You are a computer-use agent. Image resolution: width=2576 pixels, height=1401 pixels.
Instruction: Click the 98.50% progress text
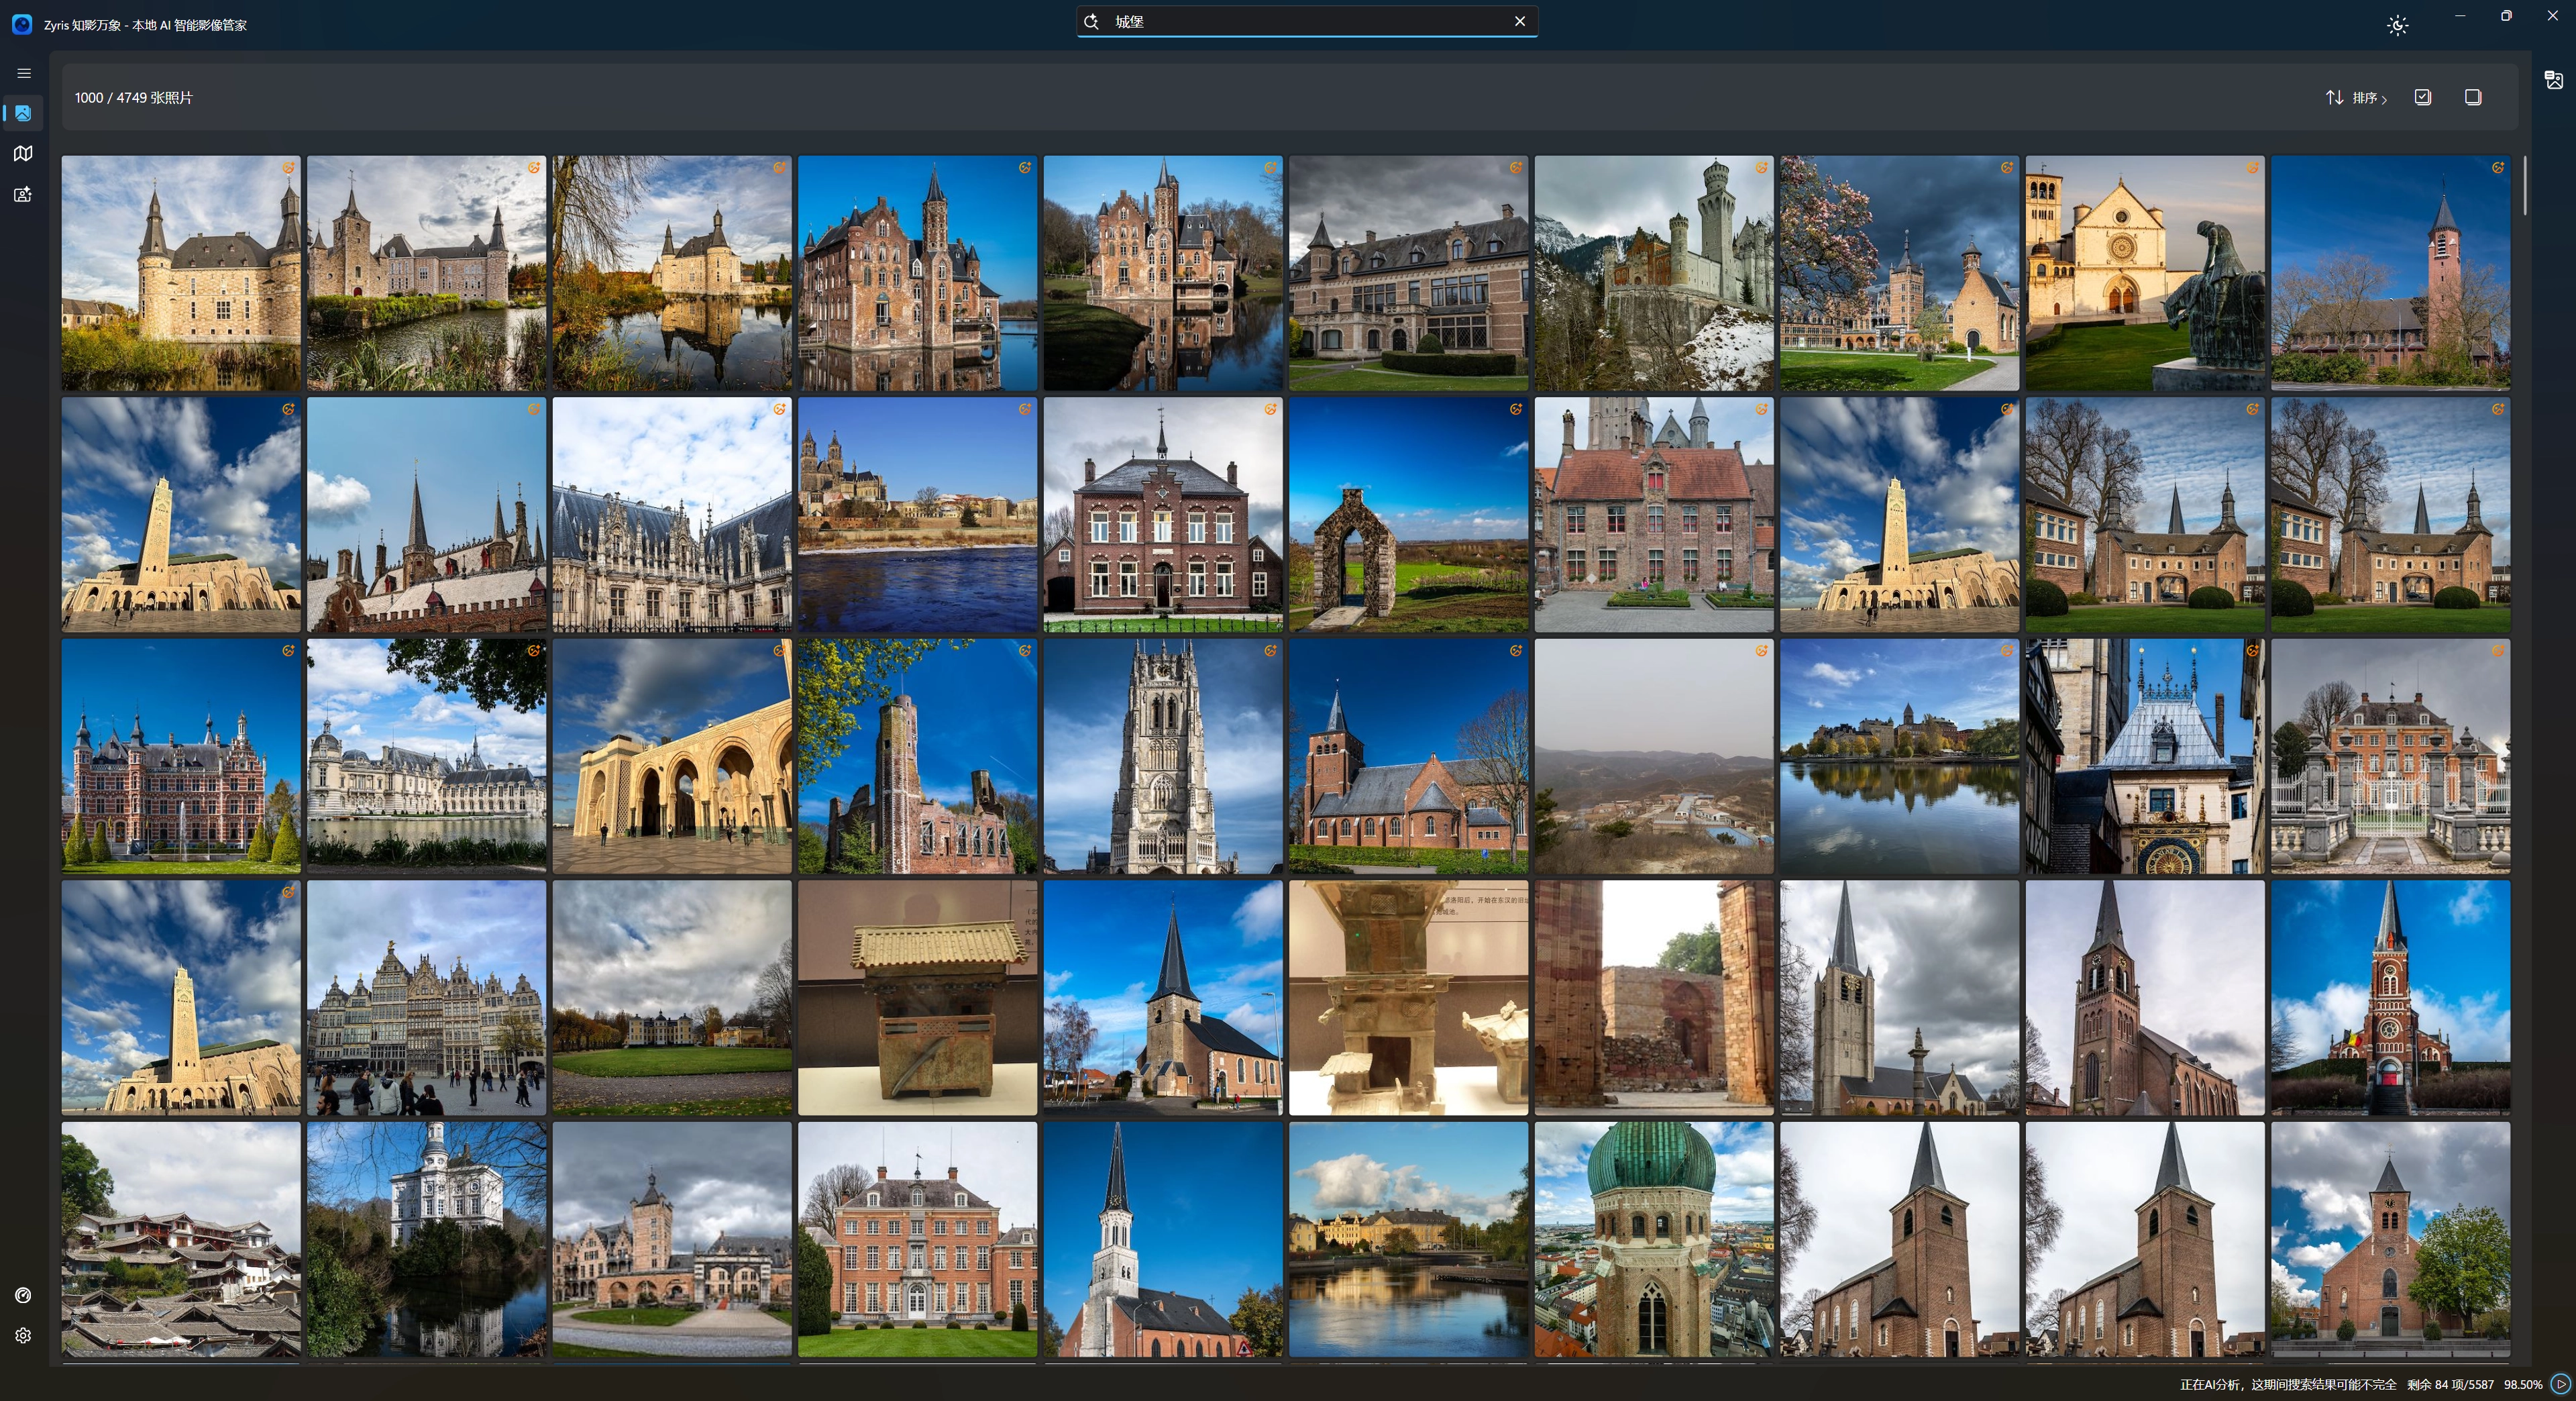click(2523, 1385)
